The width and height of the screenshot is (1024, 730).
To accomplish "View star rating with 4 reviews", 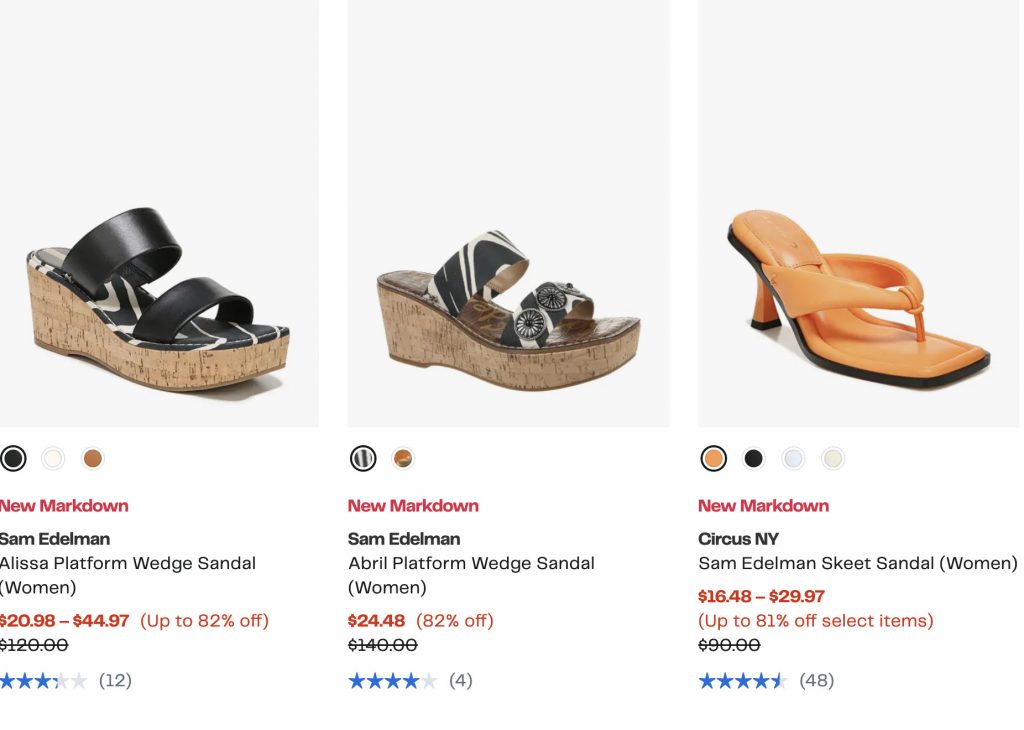I will click(392, 681).
